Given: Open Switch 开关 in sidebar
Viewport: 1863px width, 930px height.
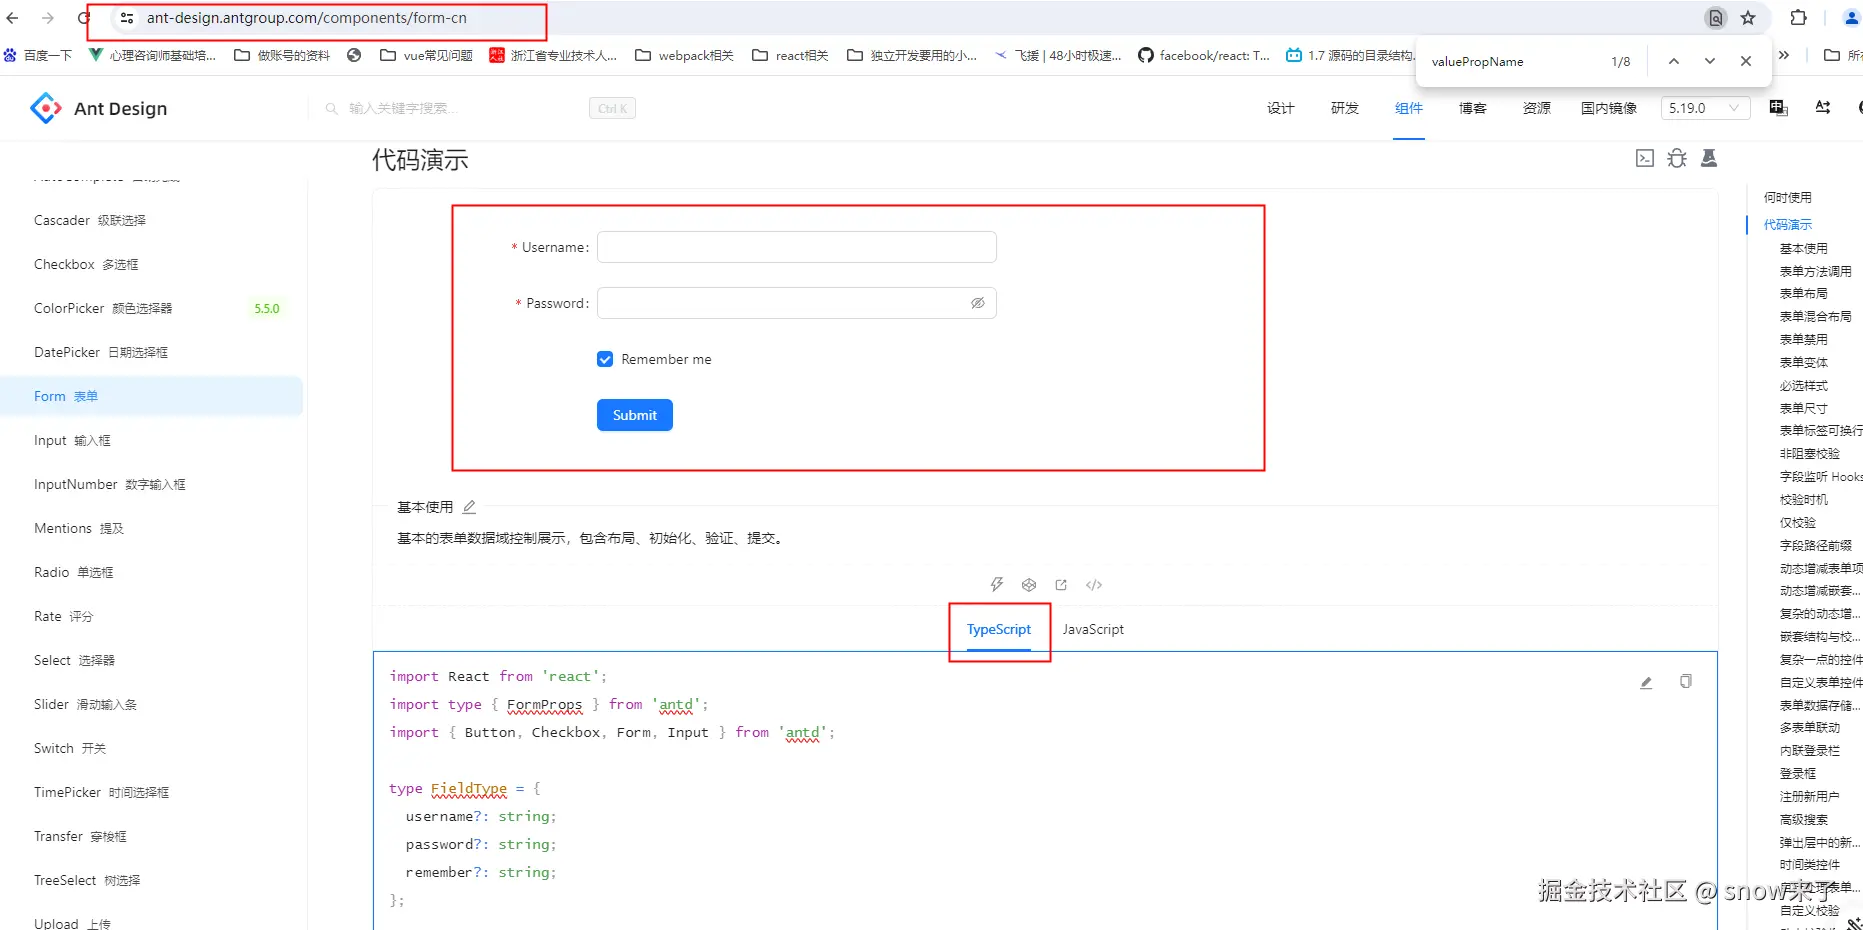Looking at the screenshot, I should pyautogui.click(x=152, y=748).
